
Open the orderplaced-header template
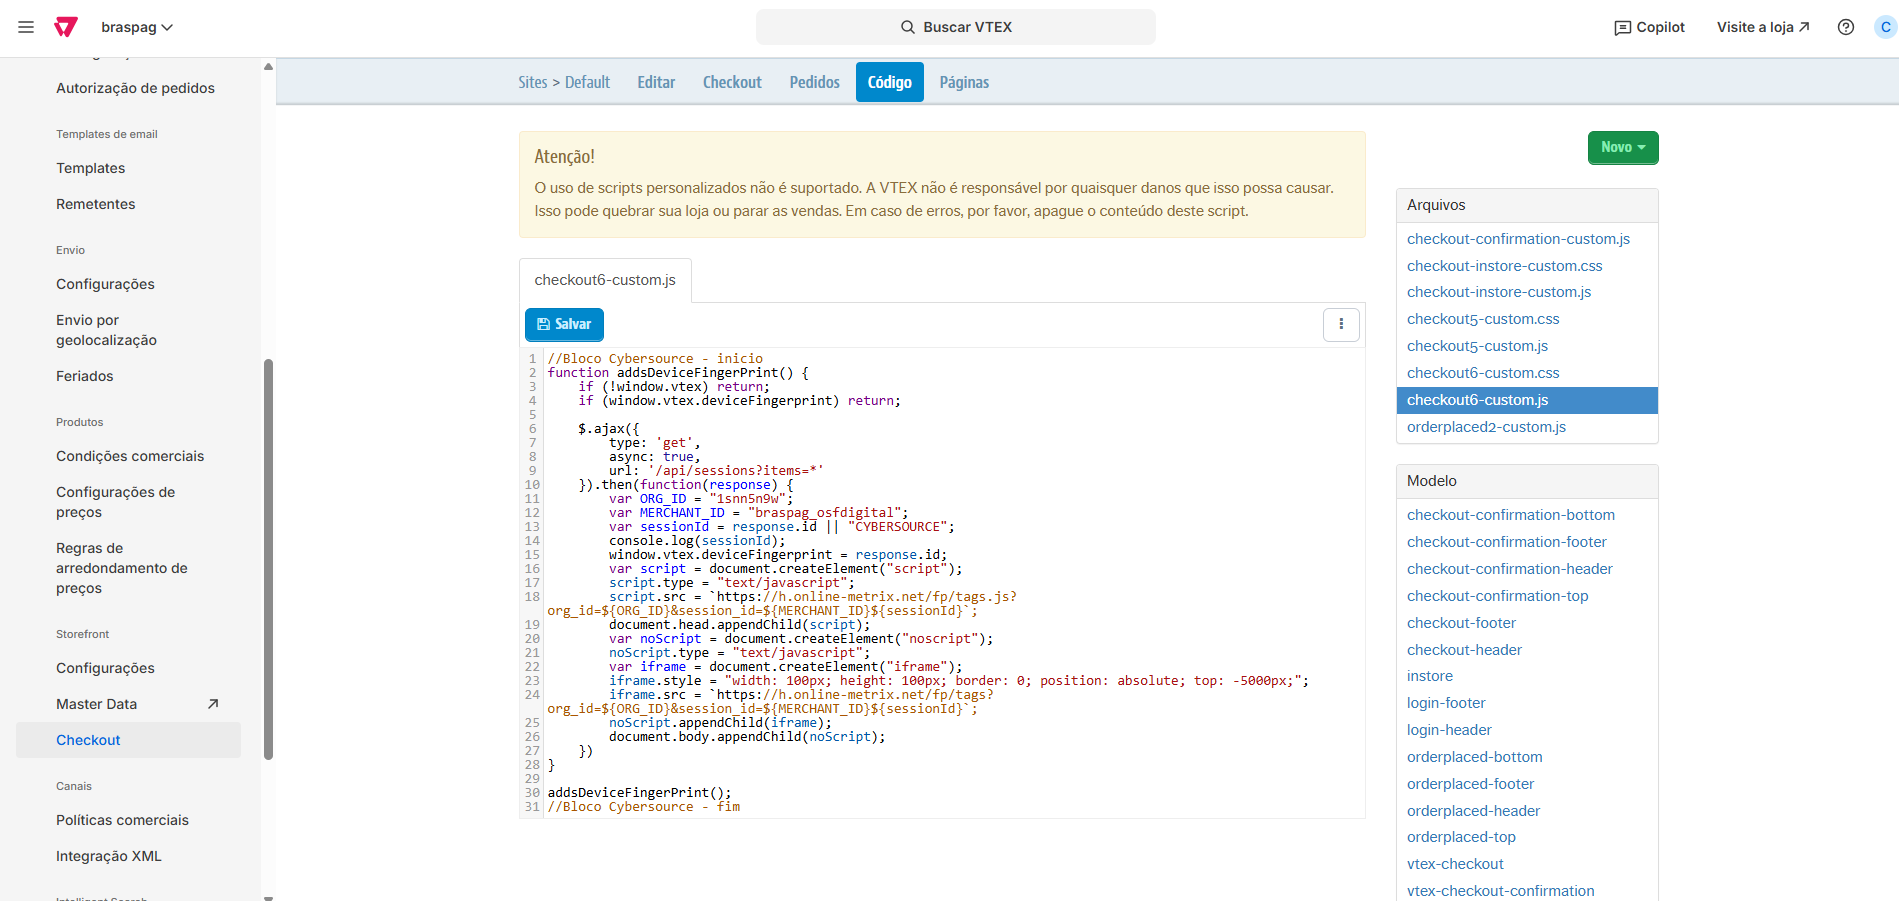pyautogui.click(x=1473, y=811)
